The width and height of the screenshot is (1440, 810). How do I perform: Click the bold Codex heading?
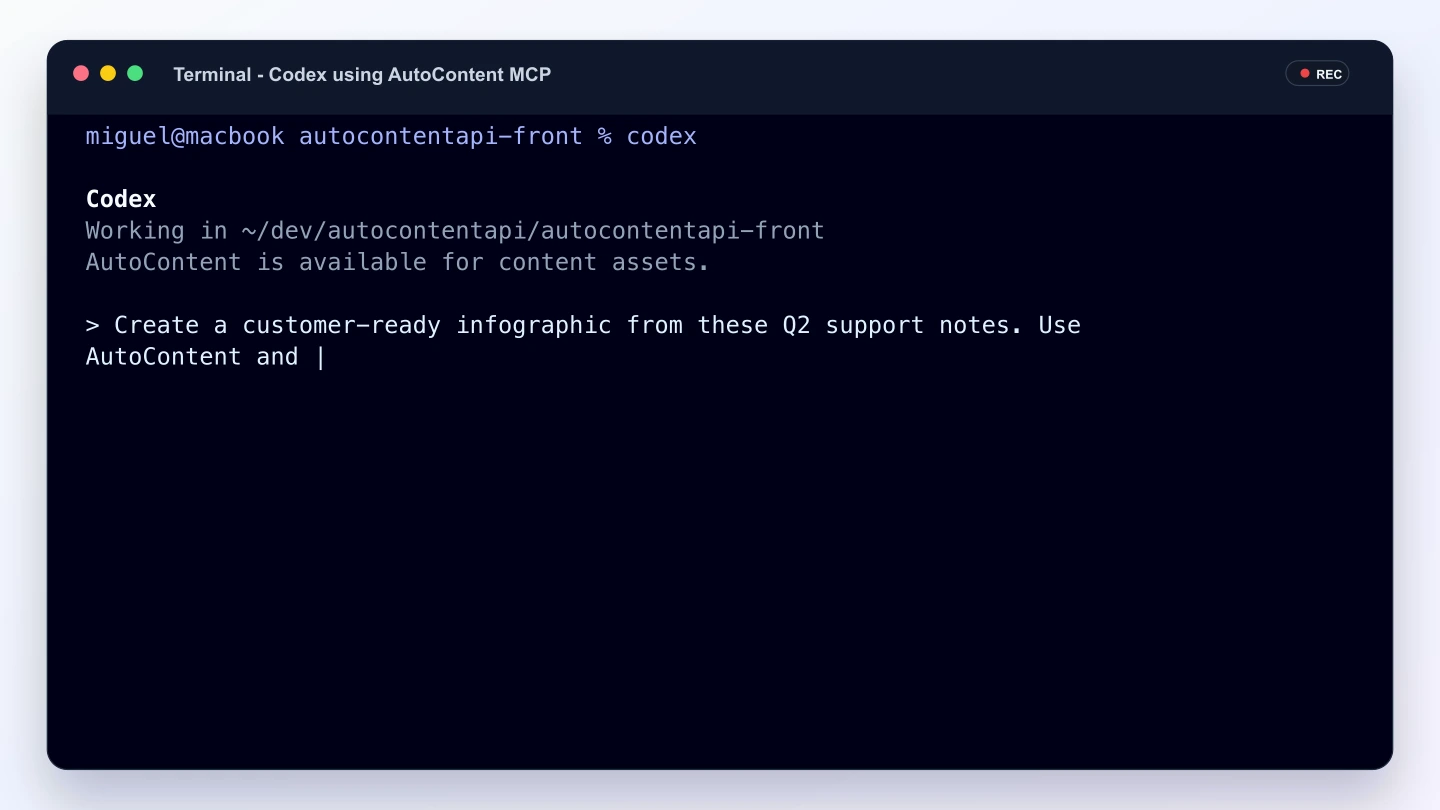(121, 199)
